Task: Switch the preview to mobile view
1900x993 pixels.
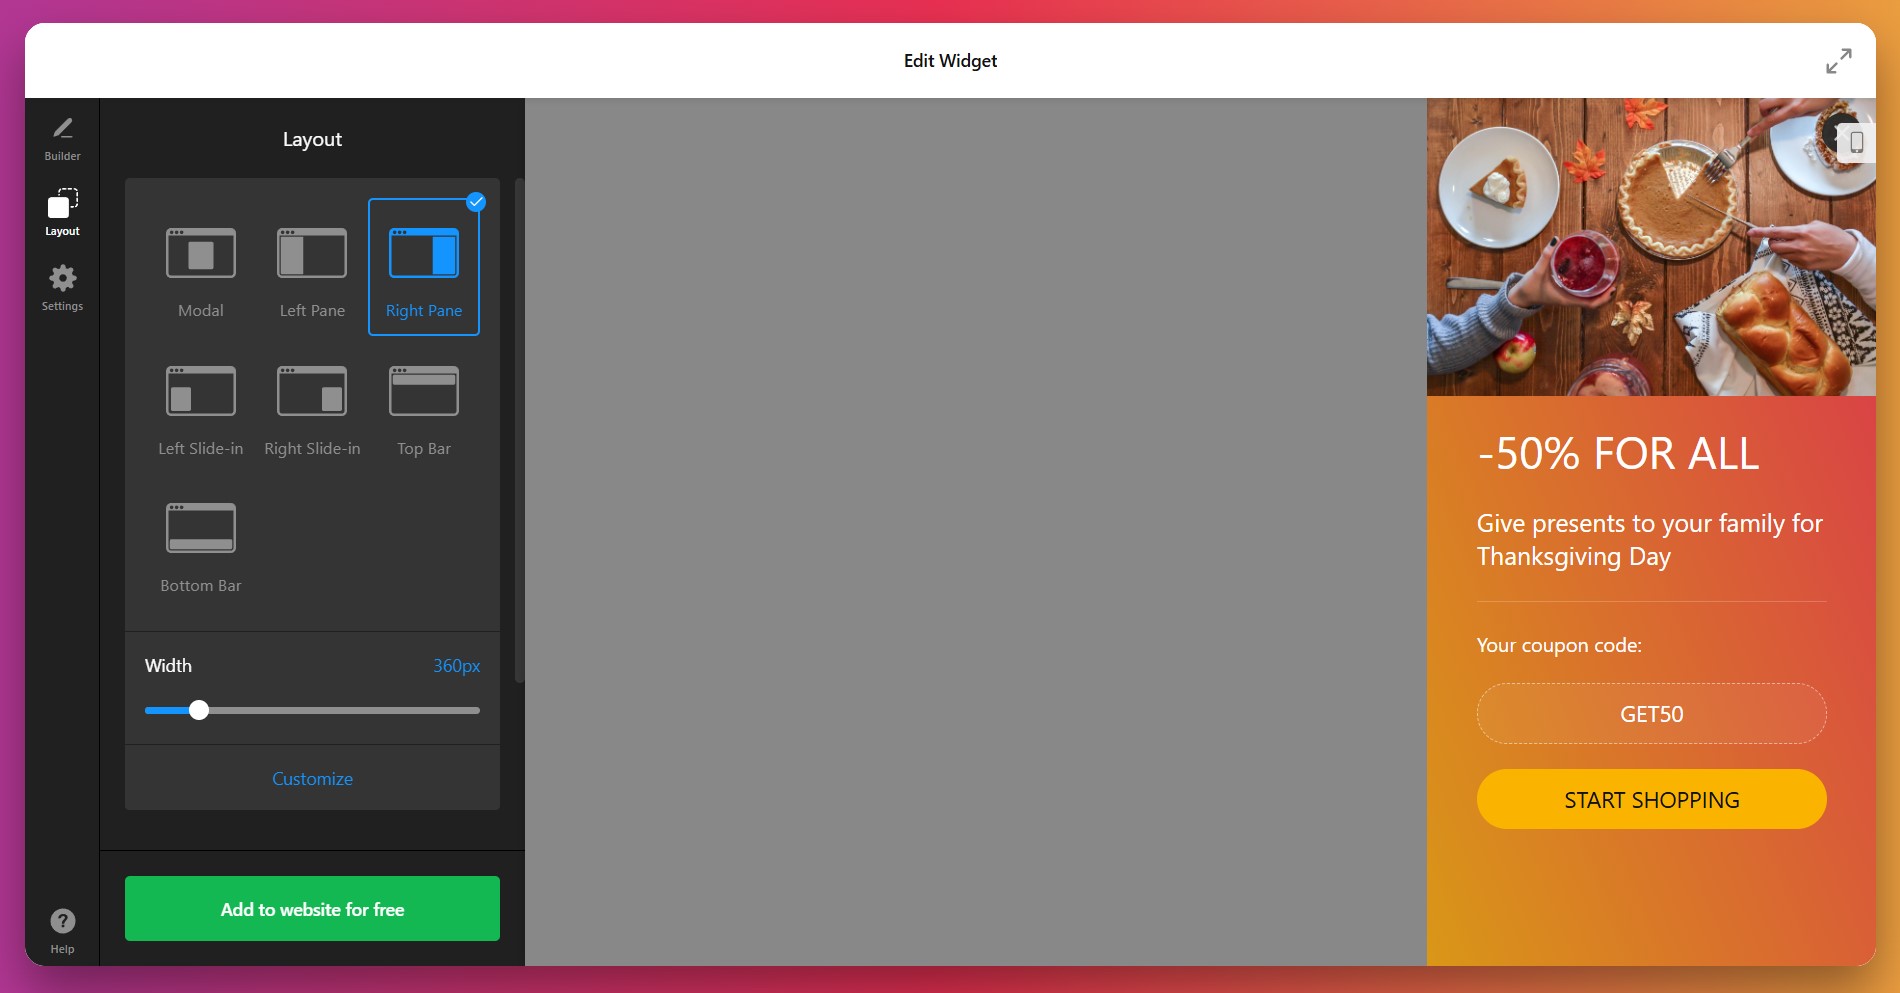Action: point(1858,143)
